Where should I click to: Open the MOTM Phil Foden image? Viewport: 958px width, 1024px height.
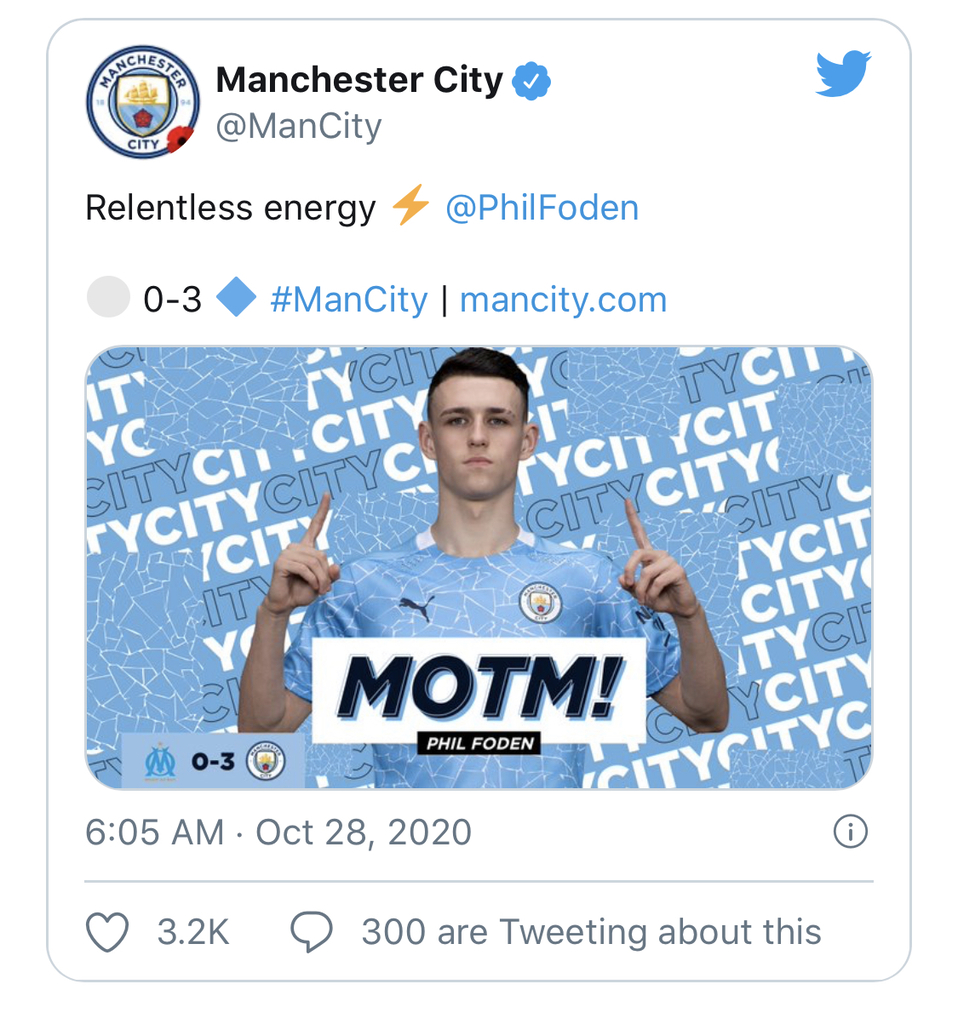(479, 567)
